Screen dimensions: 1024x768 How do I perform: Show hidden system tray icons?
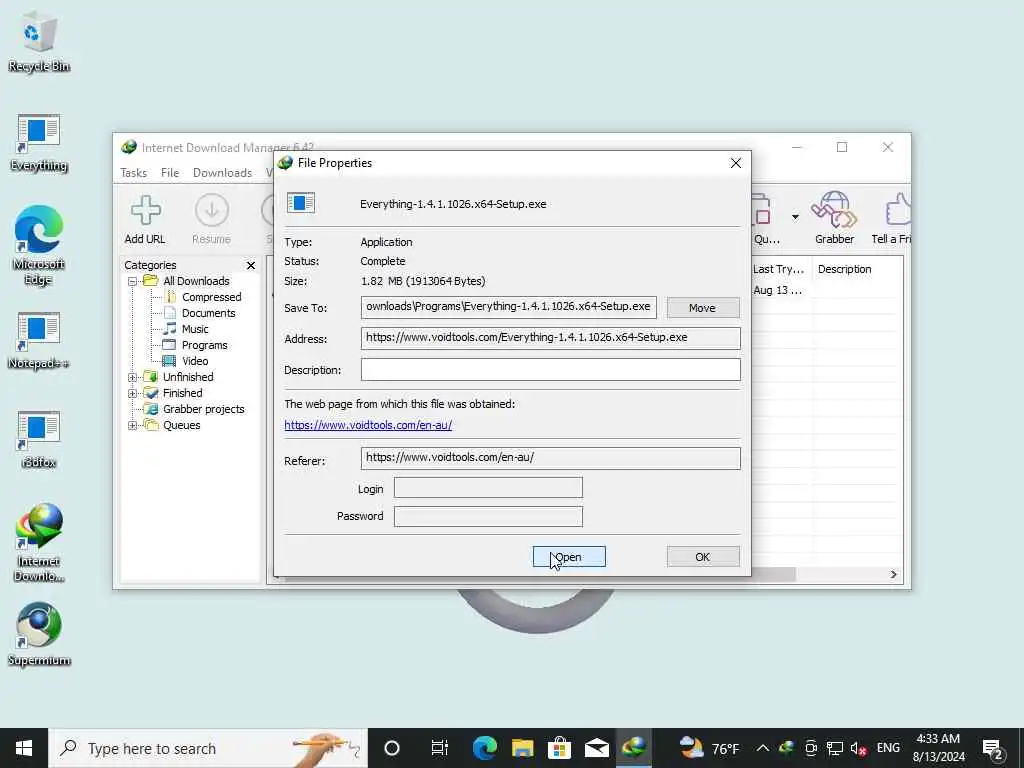762,748
